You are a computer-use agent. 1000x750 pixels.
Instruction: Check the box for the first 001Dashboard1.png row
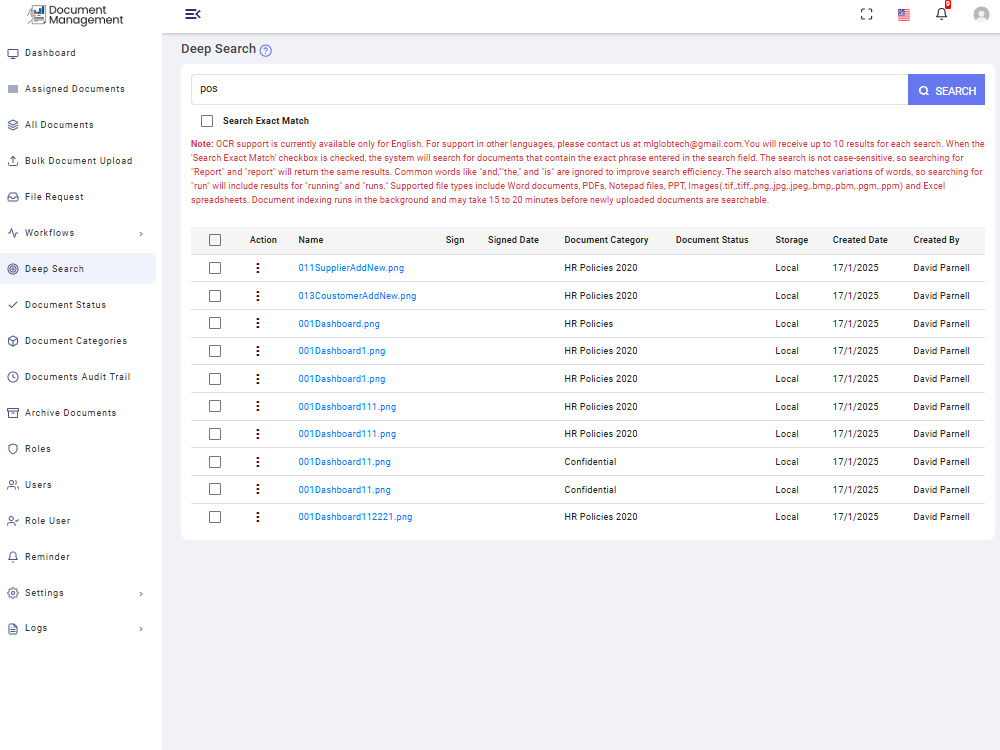215,351
